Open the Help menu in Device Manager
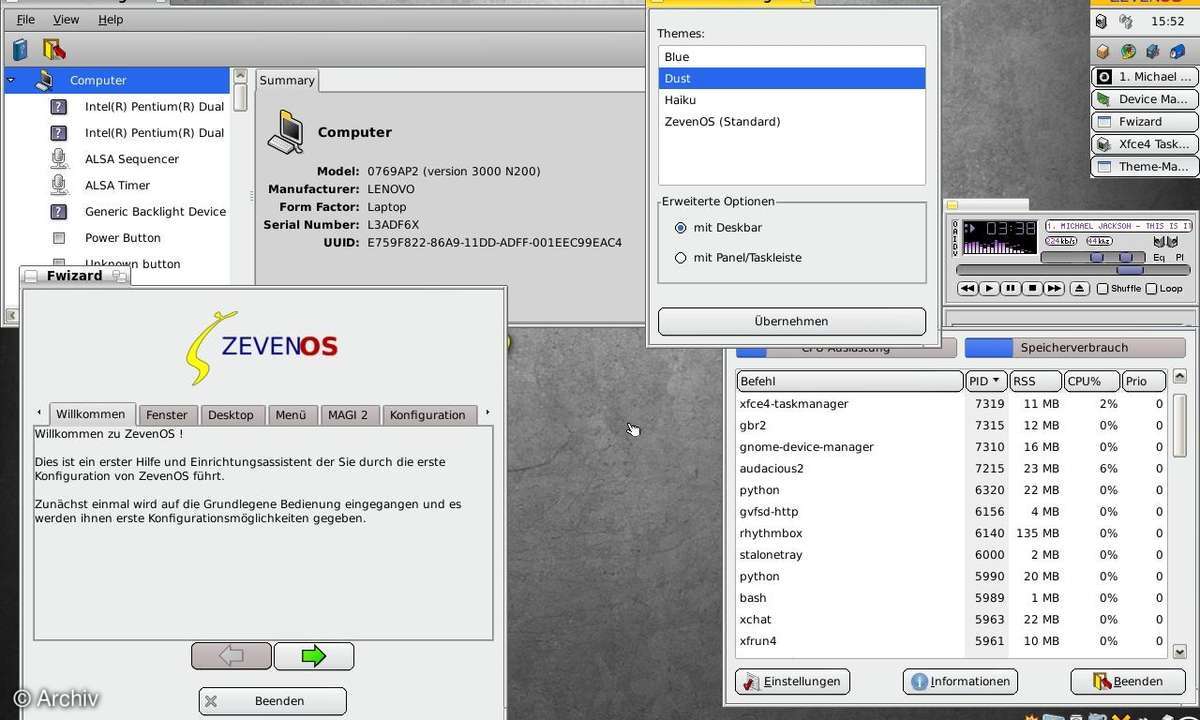This screenshot has height=720, width=1200. tap(111, 19)
